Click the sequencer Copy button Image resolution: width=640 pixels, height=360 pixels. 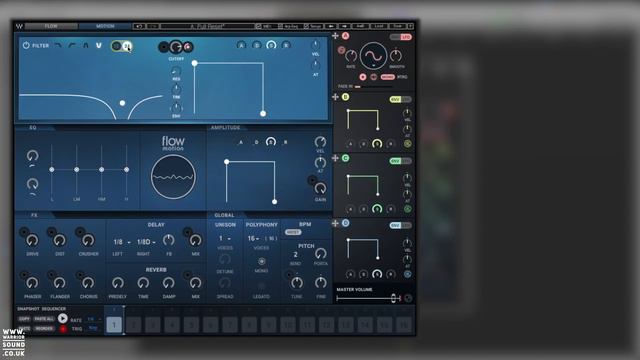point(24,319)
